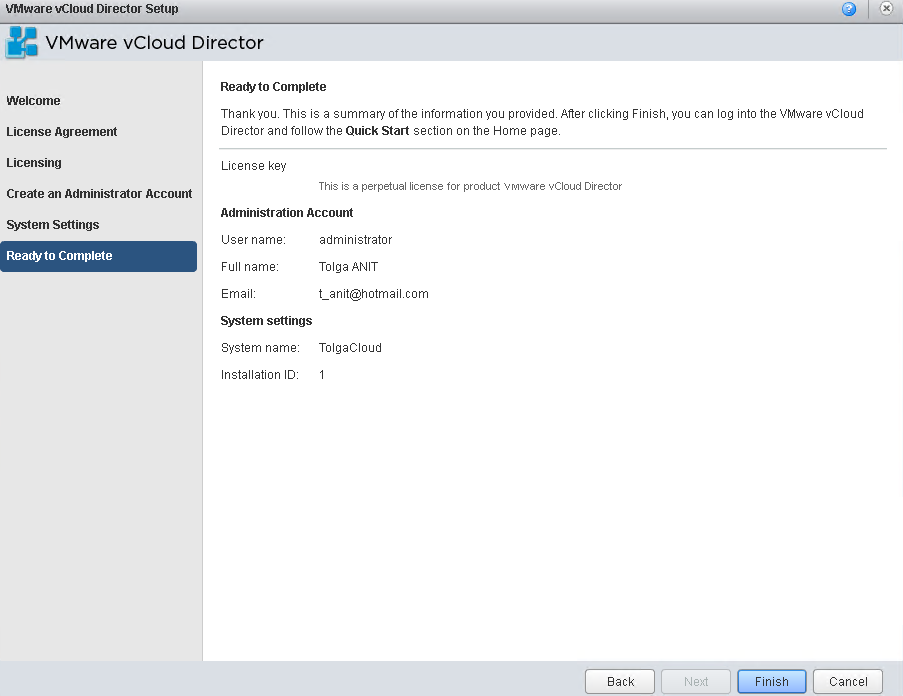The image size is (903, 696).
Task: Click the Email: label
Action: tap(238, 294)
